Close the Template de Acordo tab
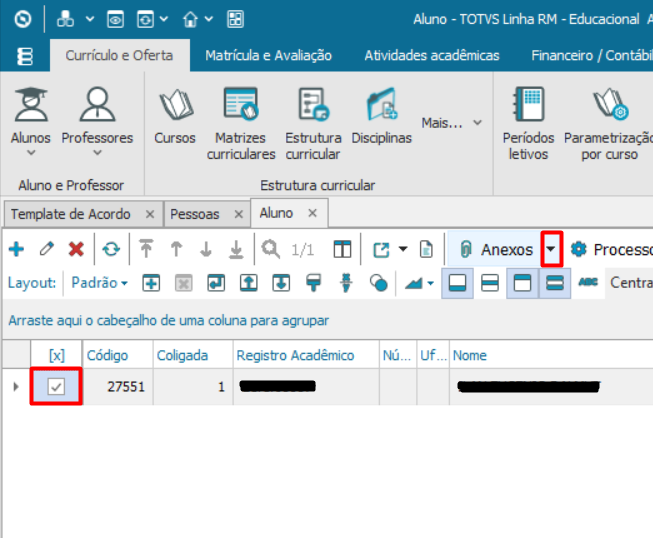 (x=149, y=214)
